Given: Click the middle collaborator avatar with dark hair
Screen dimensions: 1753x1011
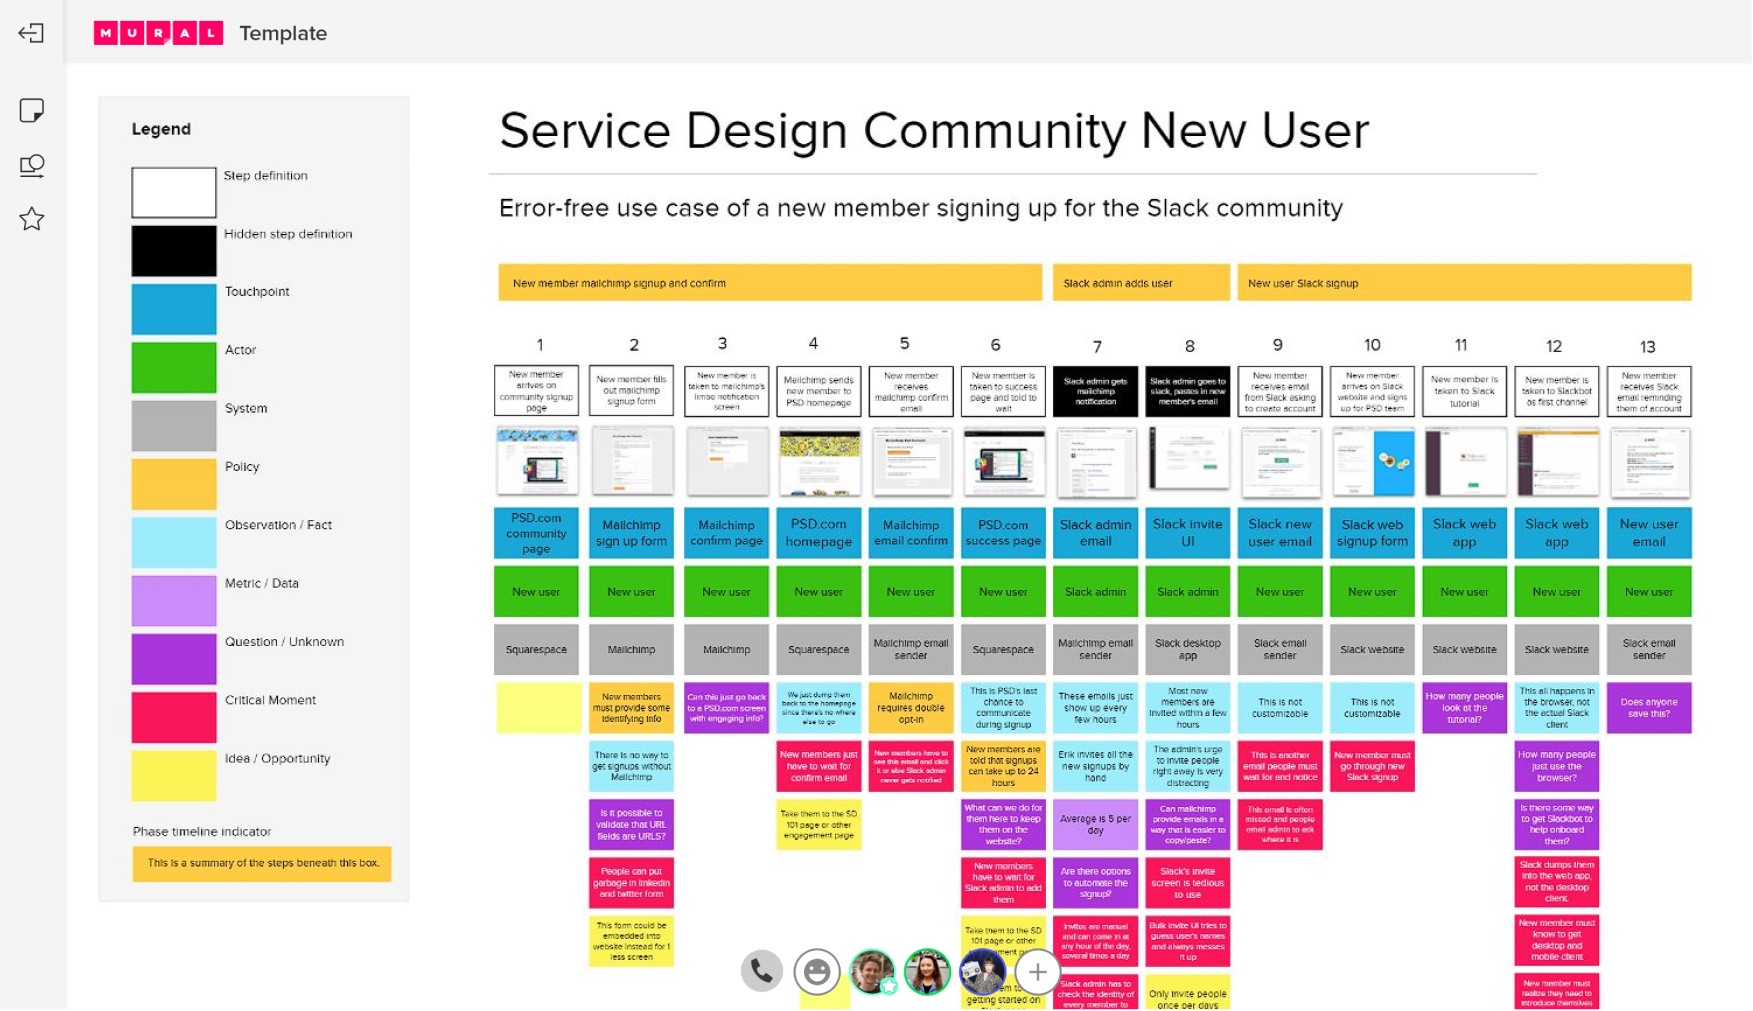Looking at the screenshot, I should tap(927, 971).
